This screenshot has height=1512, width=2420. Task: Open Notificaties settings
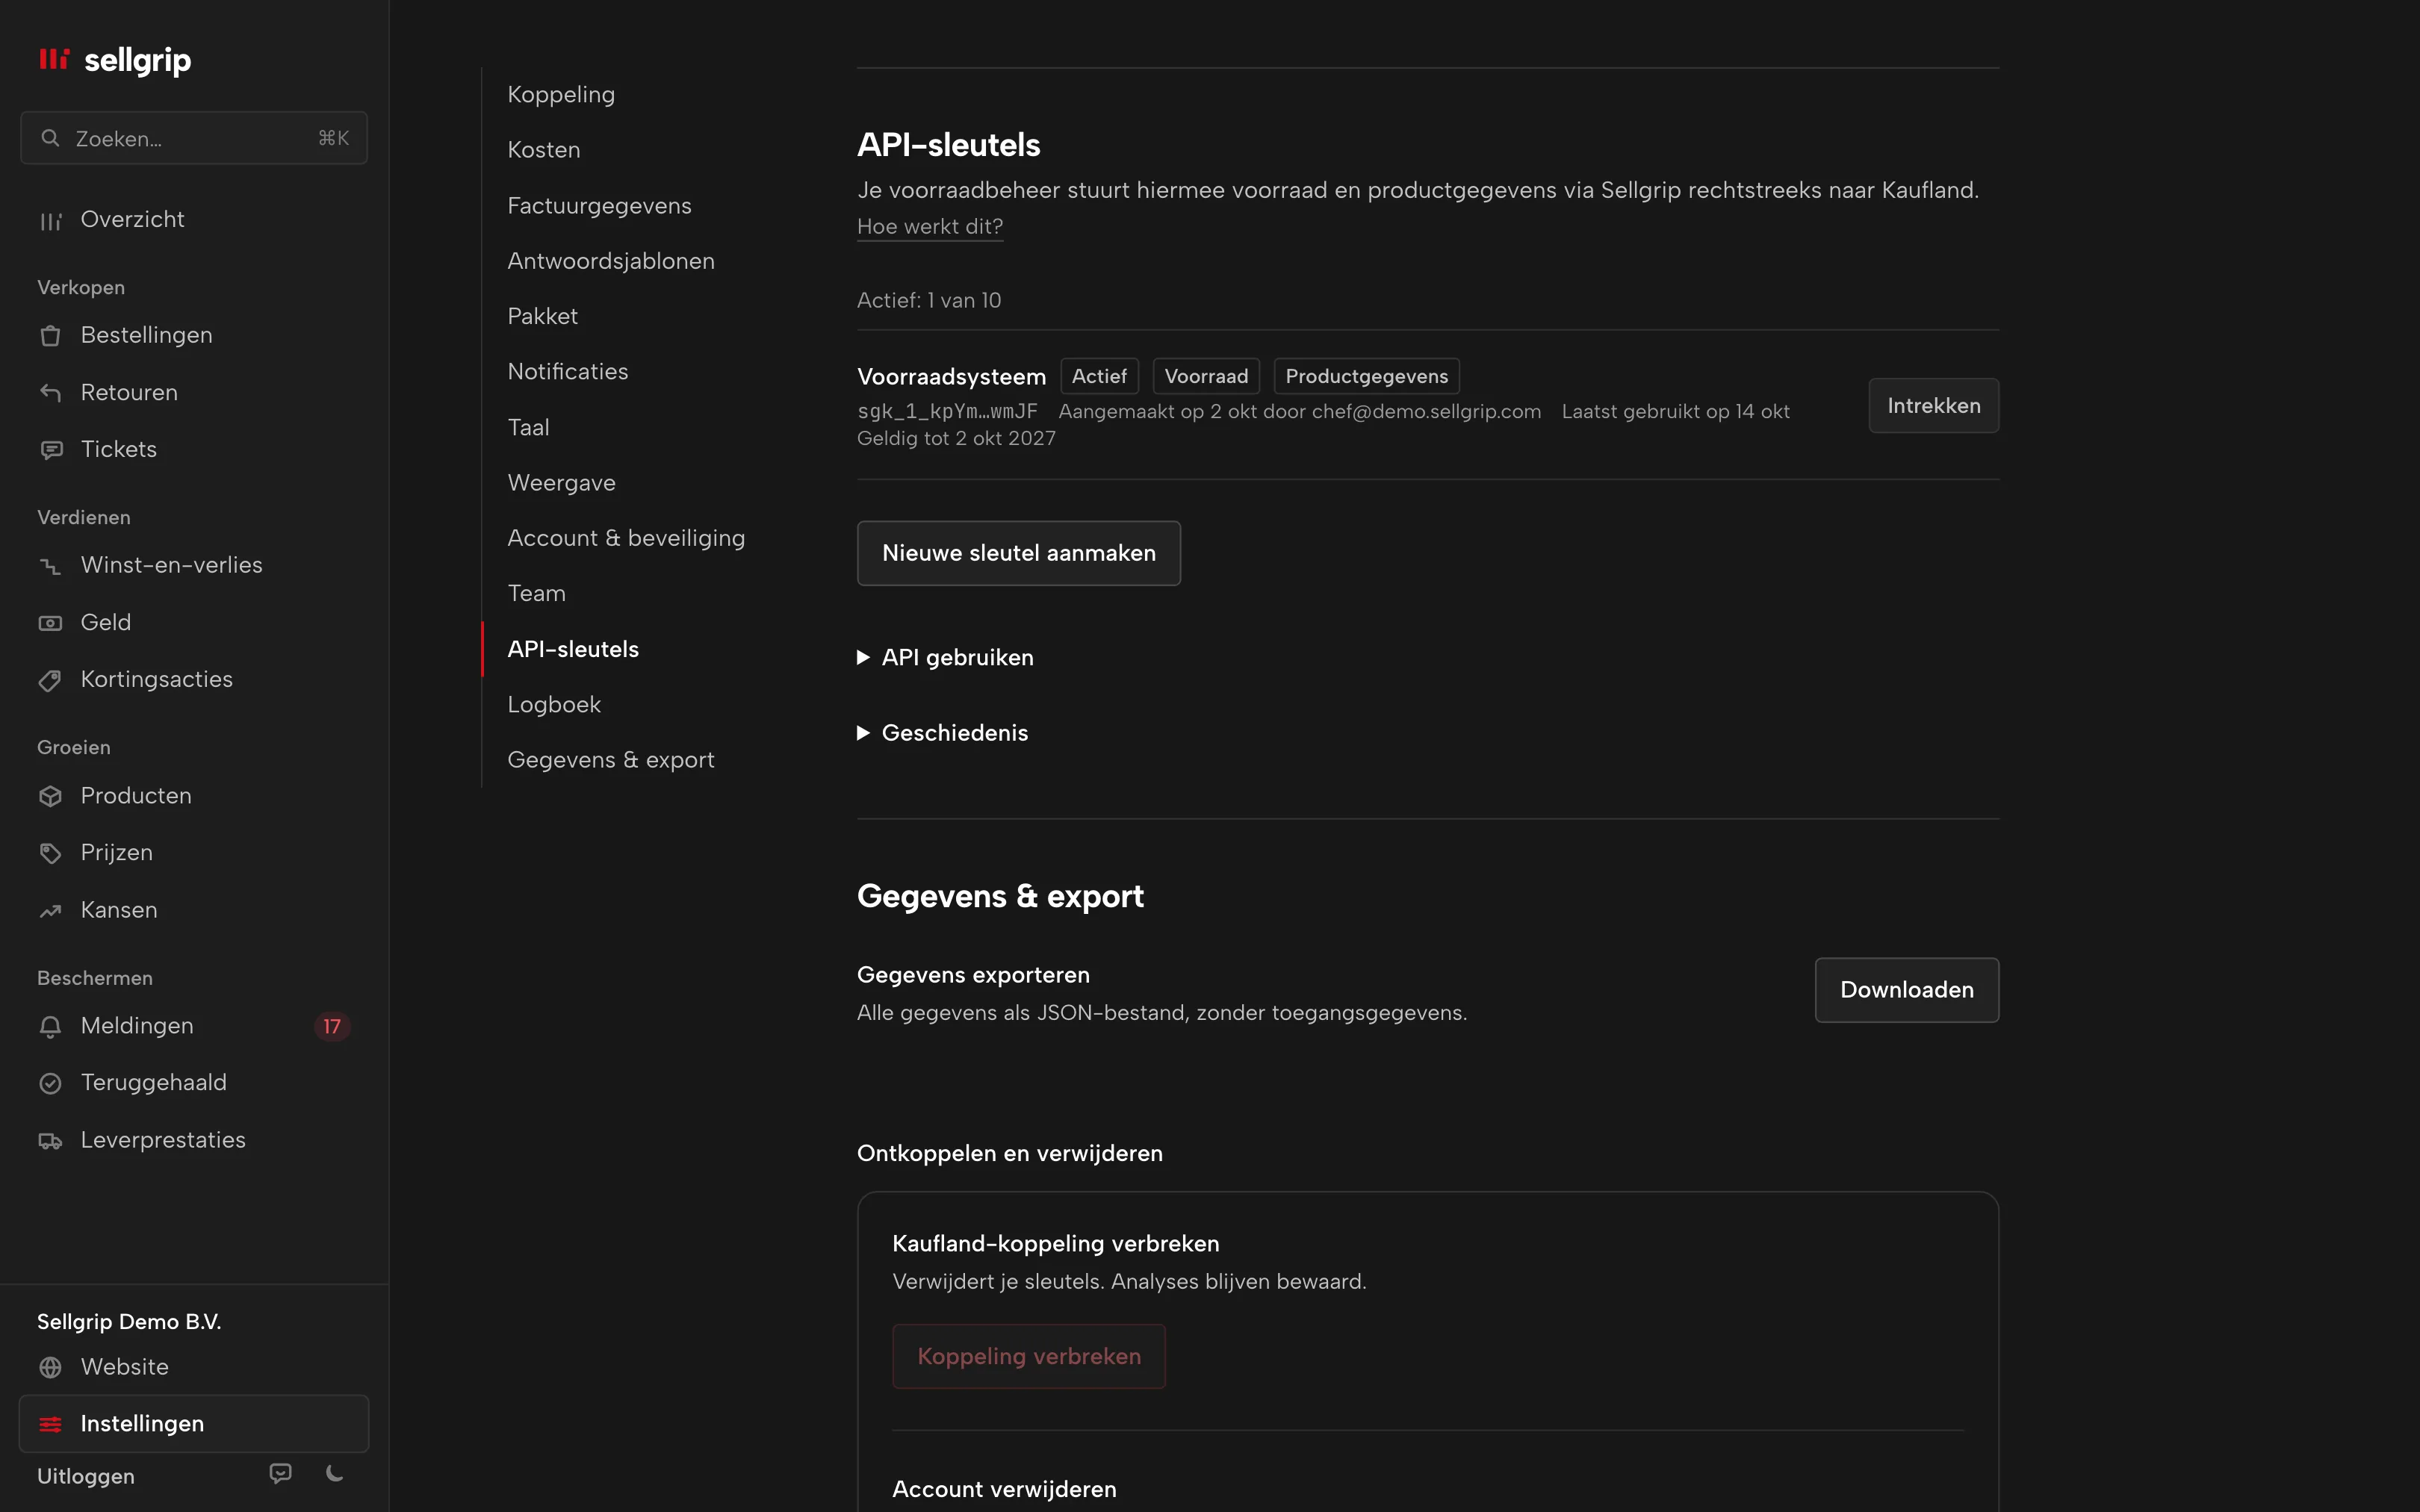568,371
